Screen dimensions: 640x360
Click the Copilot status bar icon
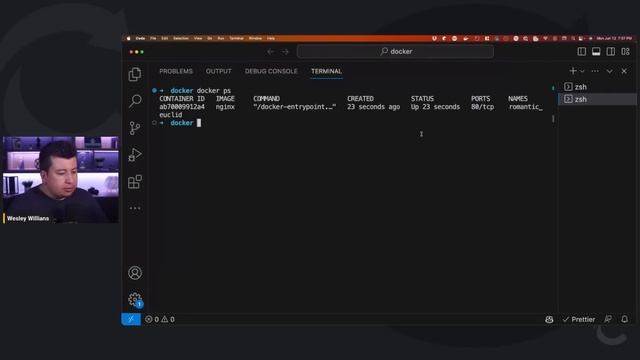[549, 319]
